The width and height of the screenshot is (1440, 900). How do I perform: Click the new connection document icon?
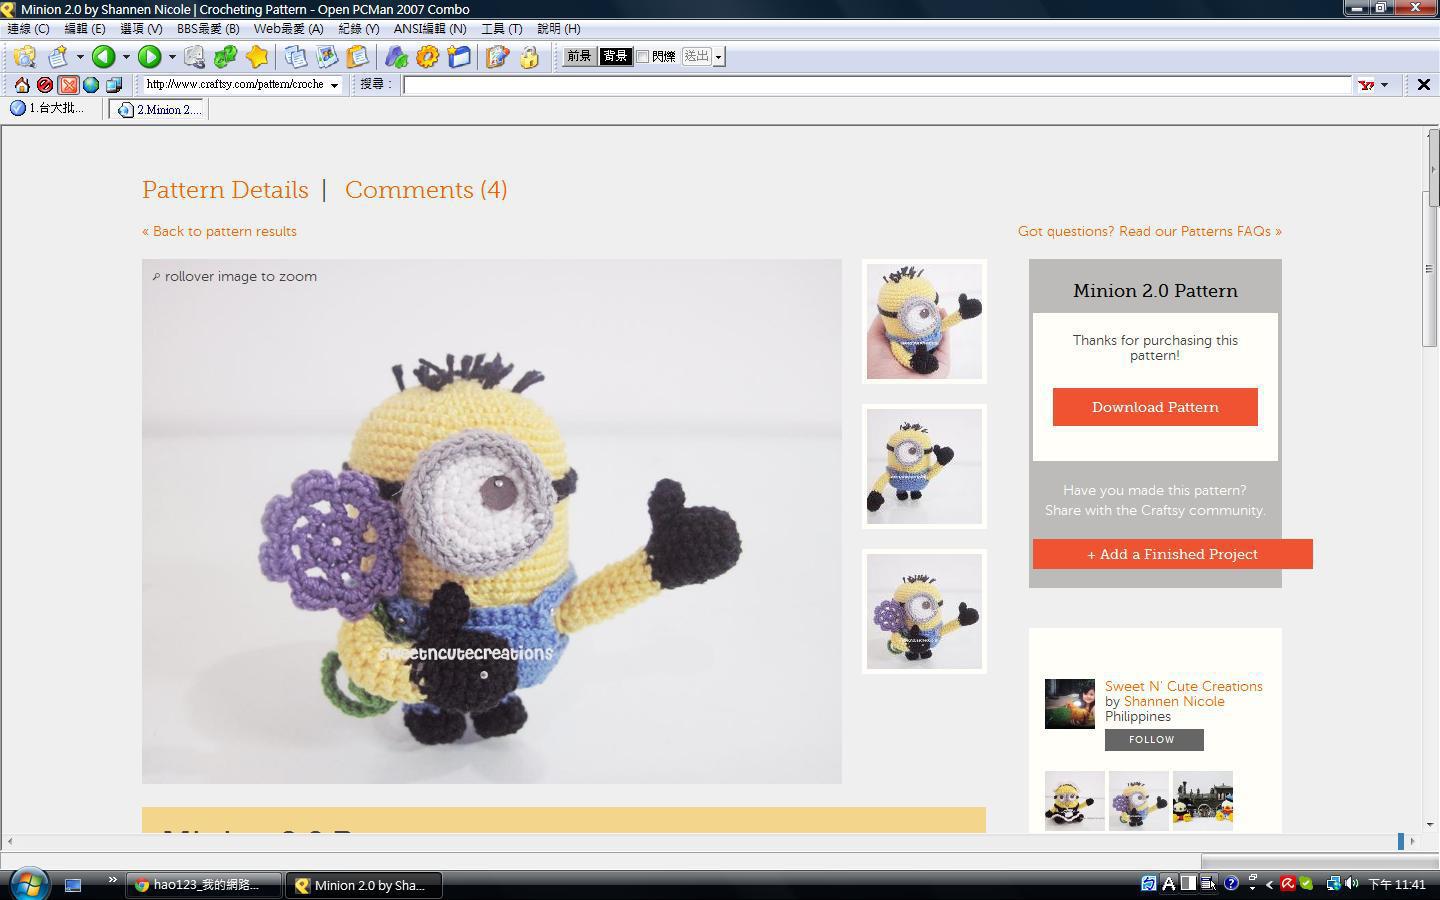point(59,57)
